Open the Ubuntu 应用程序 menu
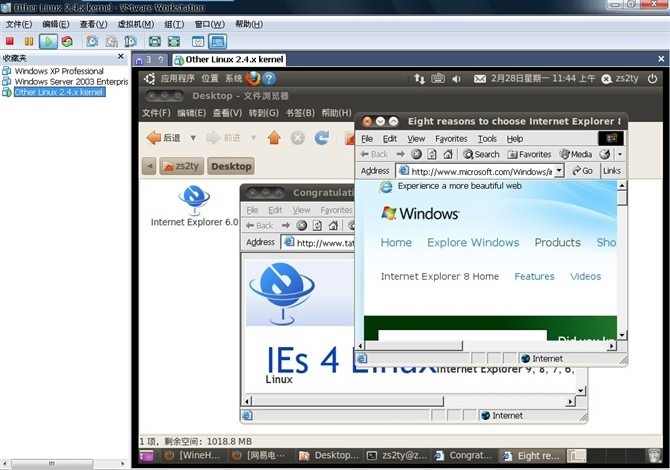 click(x=177, y=79)
